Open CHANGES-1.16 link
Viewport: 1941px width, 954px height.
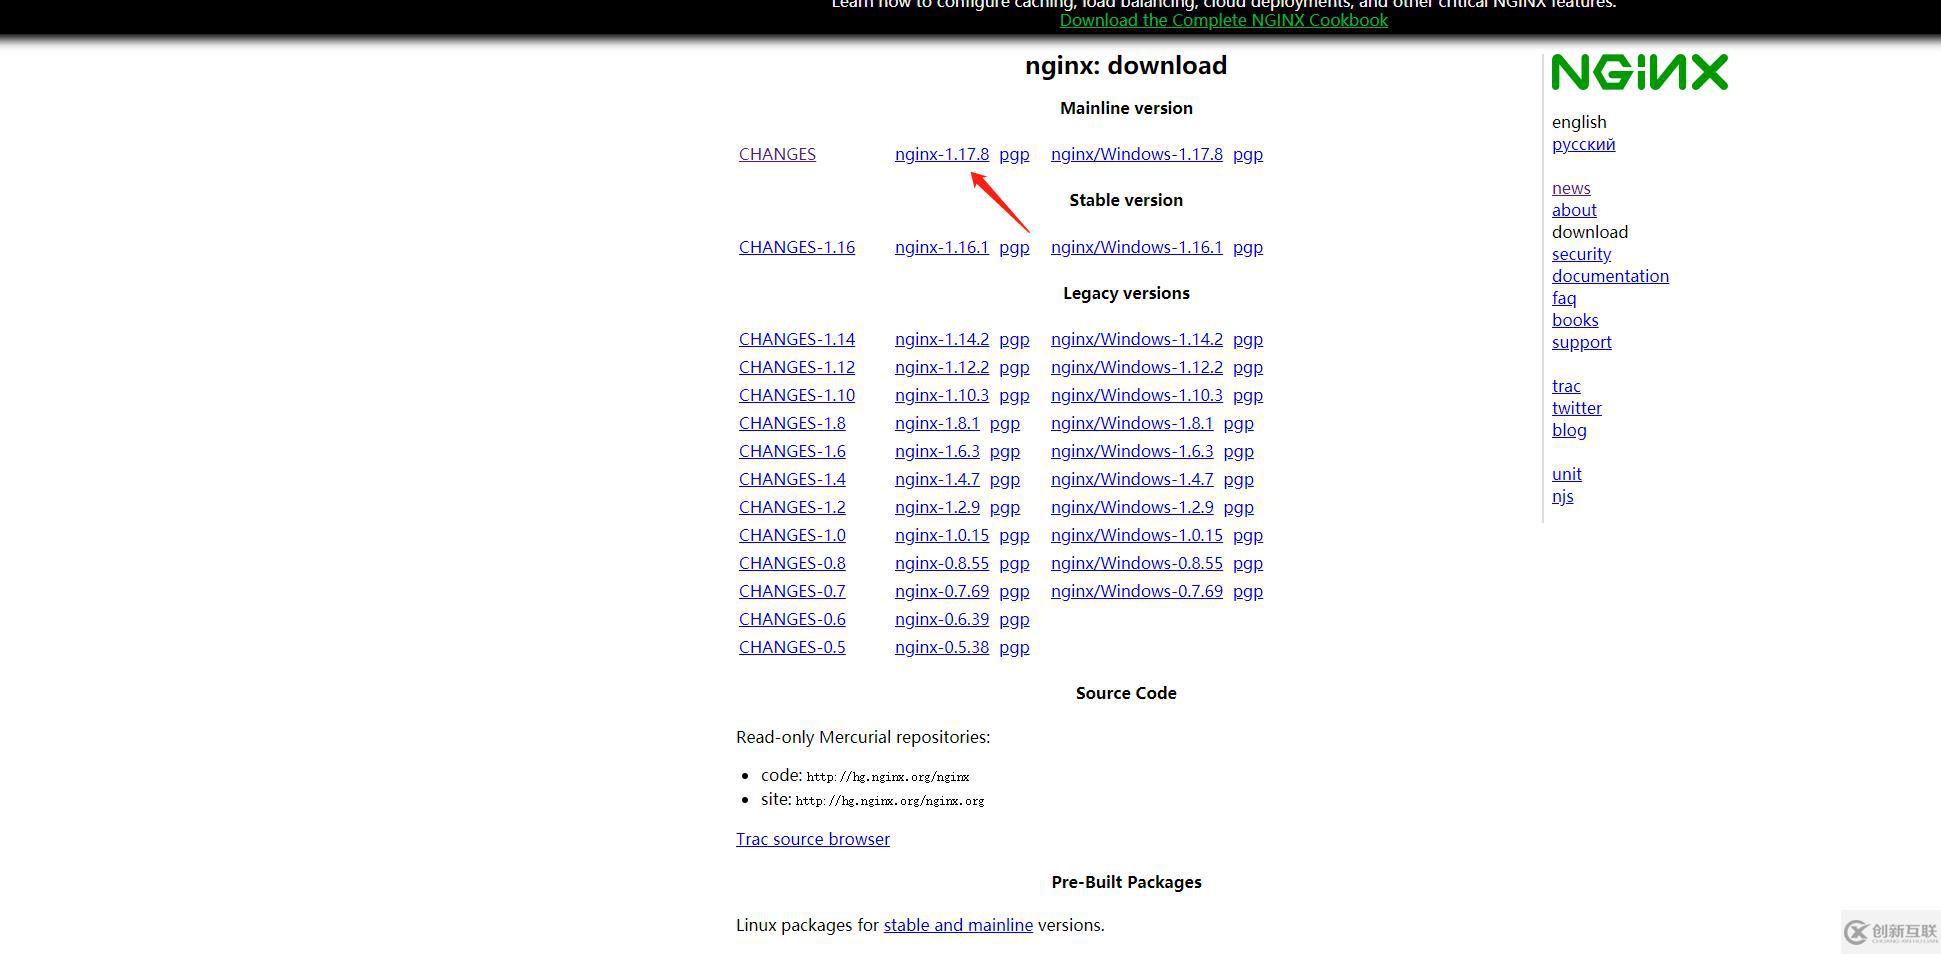tap(797, 247)
